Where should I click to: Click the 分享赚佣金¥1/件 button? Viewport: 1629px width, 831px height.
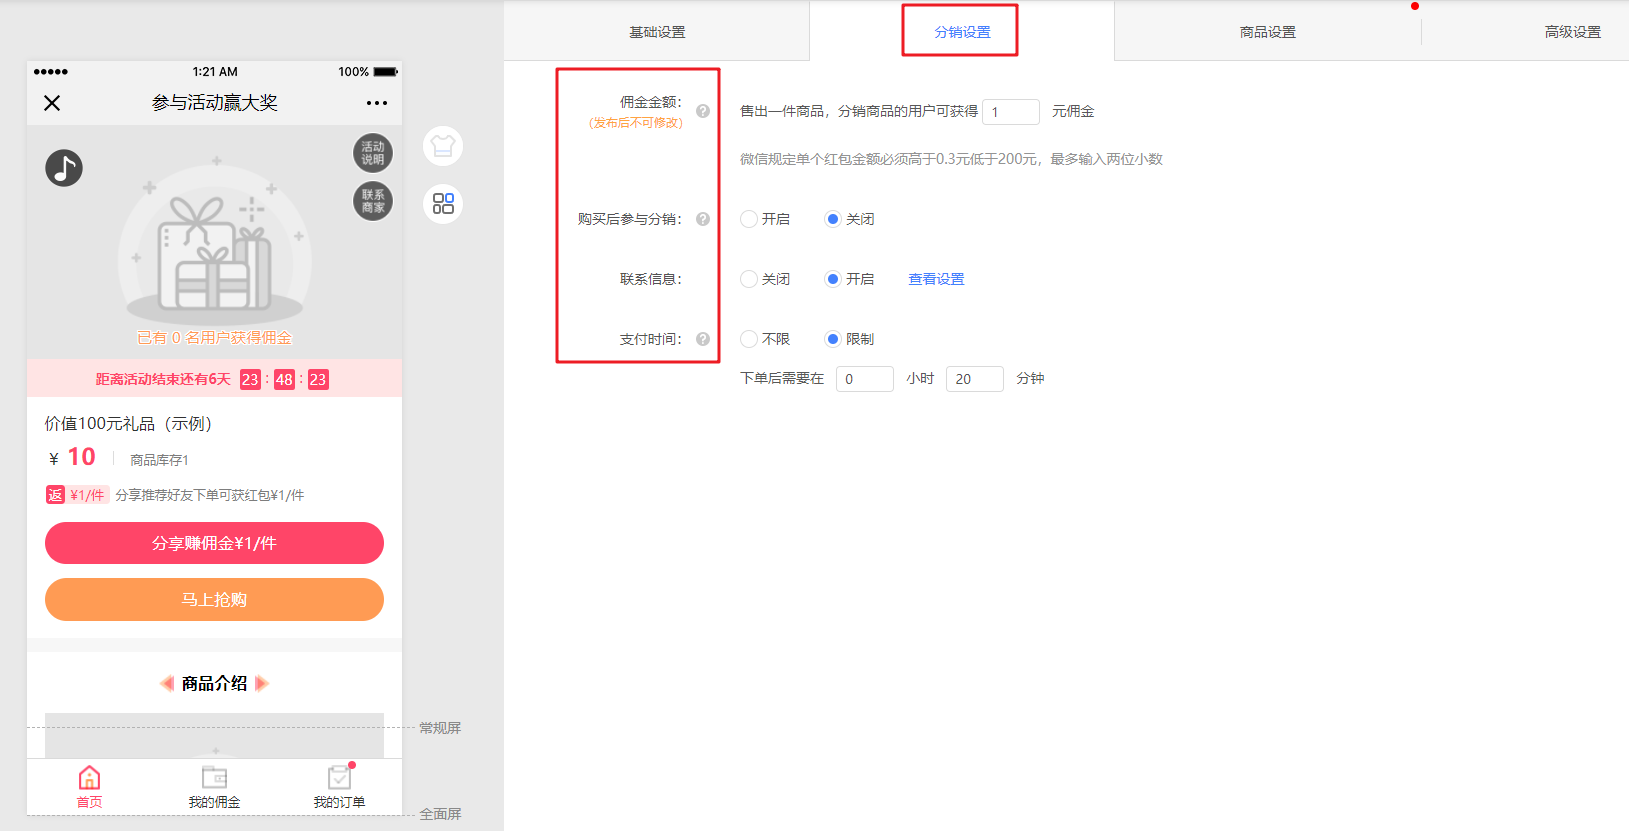click(214, 543)
